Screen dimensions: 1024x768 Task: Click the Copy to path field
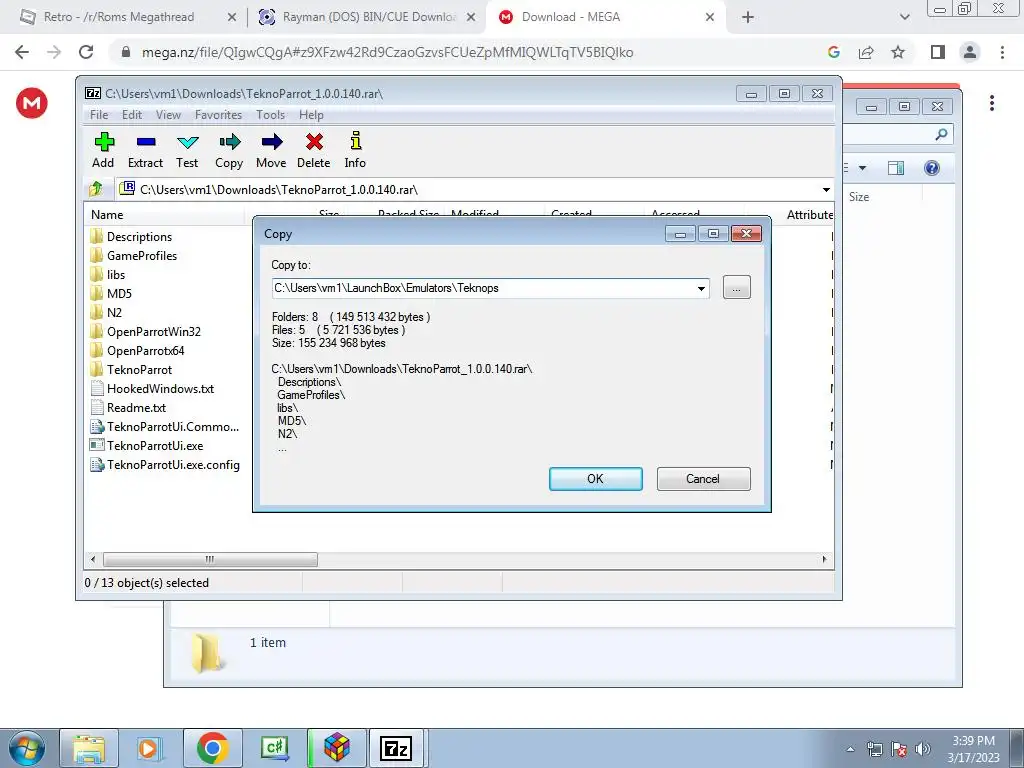tap(483, 289)
